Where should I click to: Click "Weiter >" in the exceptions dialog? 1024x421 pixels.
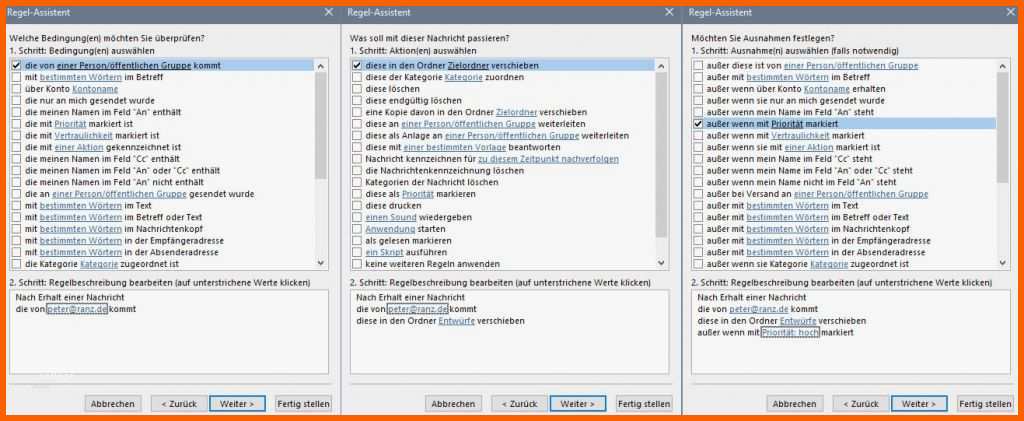919,403
